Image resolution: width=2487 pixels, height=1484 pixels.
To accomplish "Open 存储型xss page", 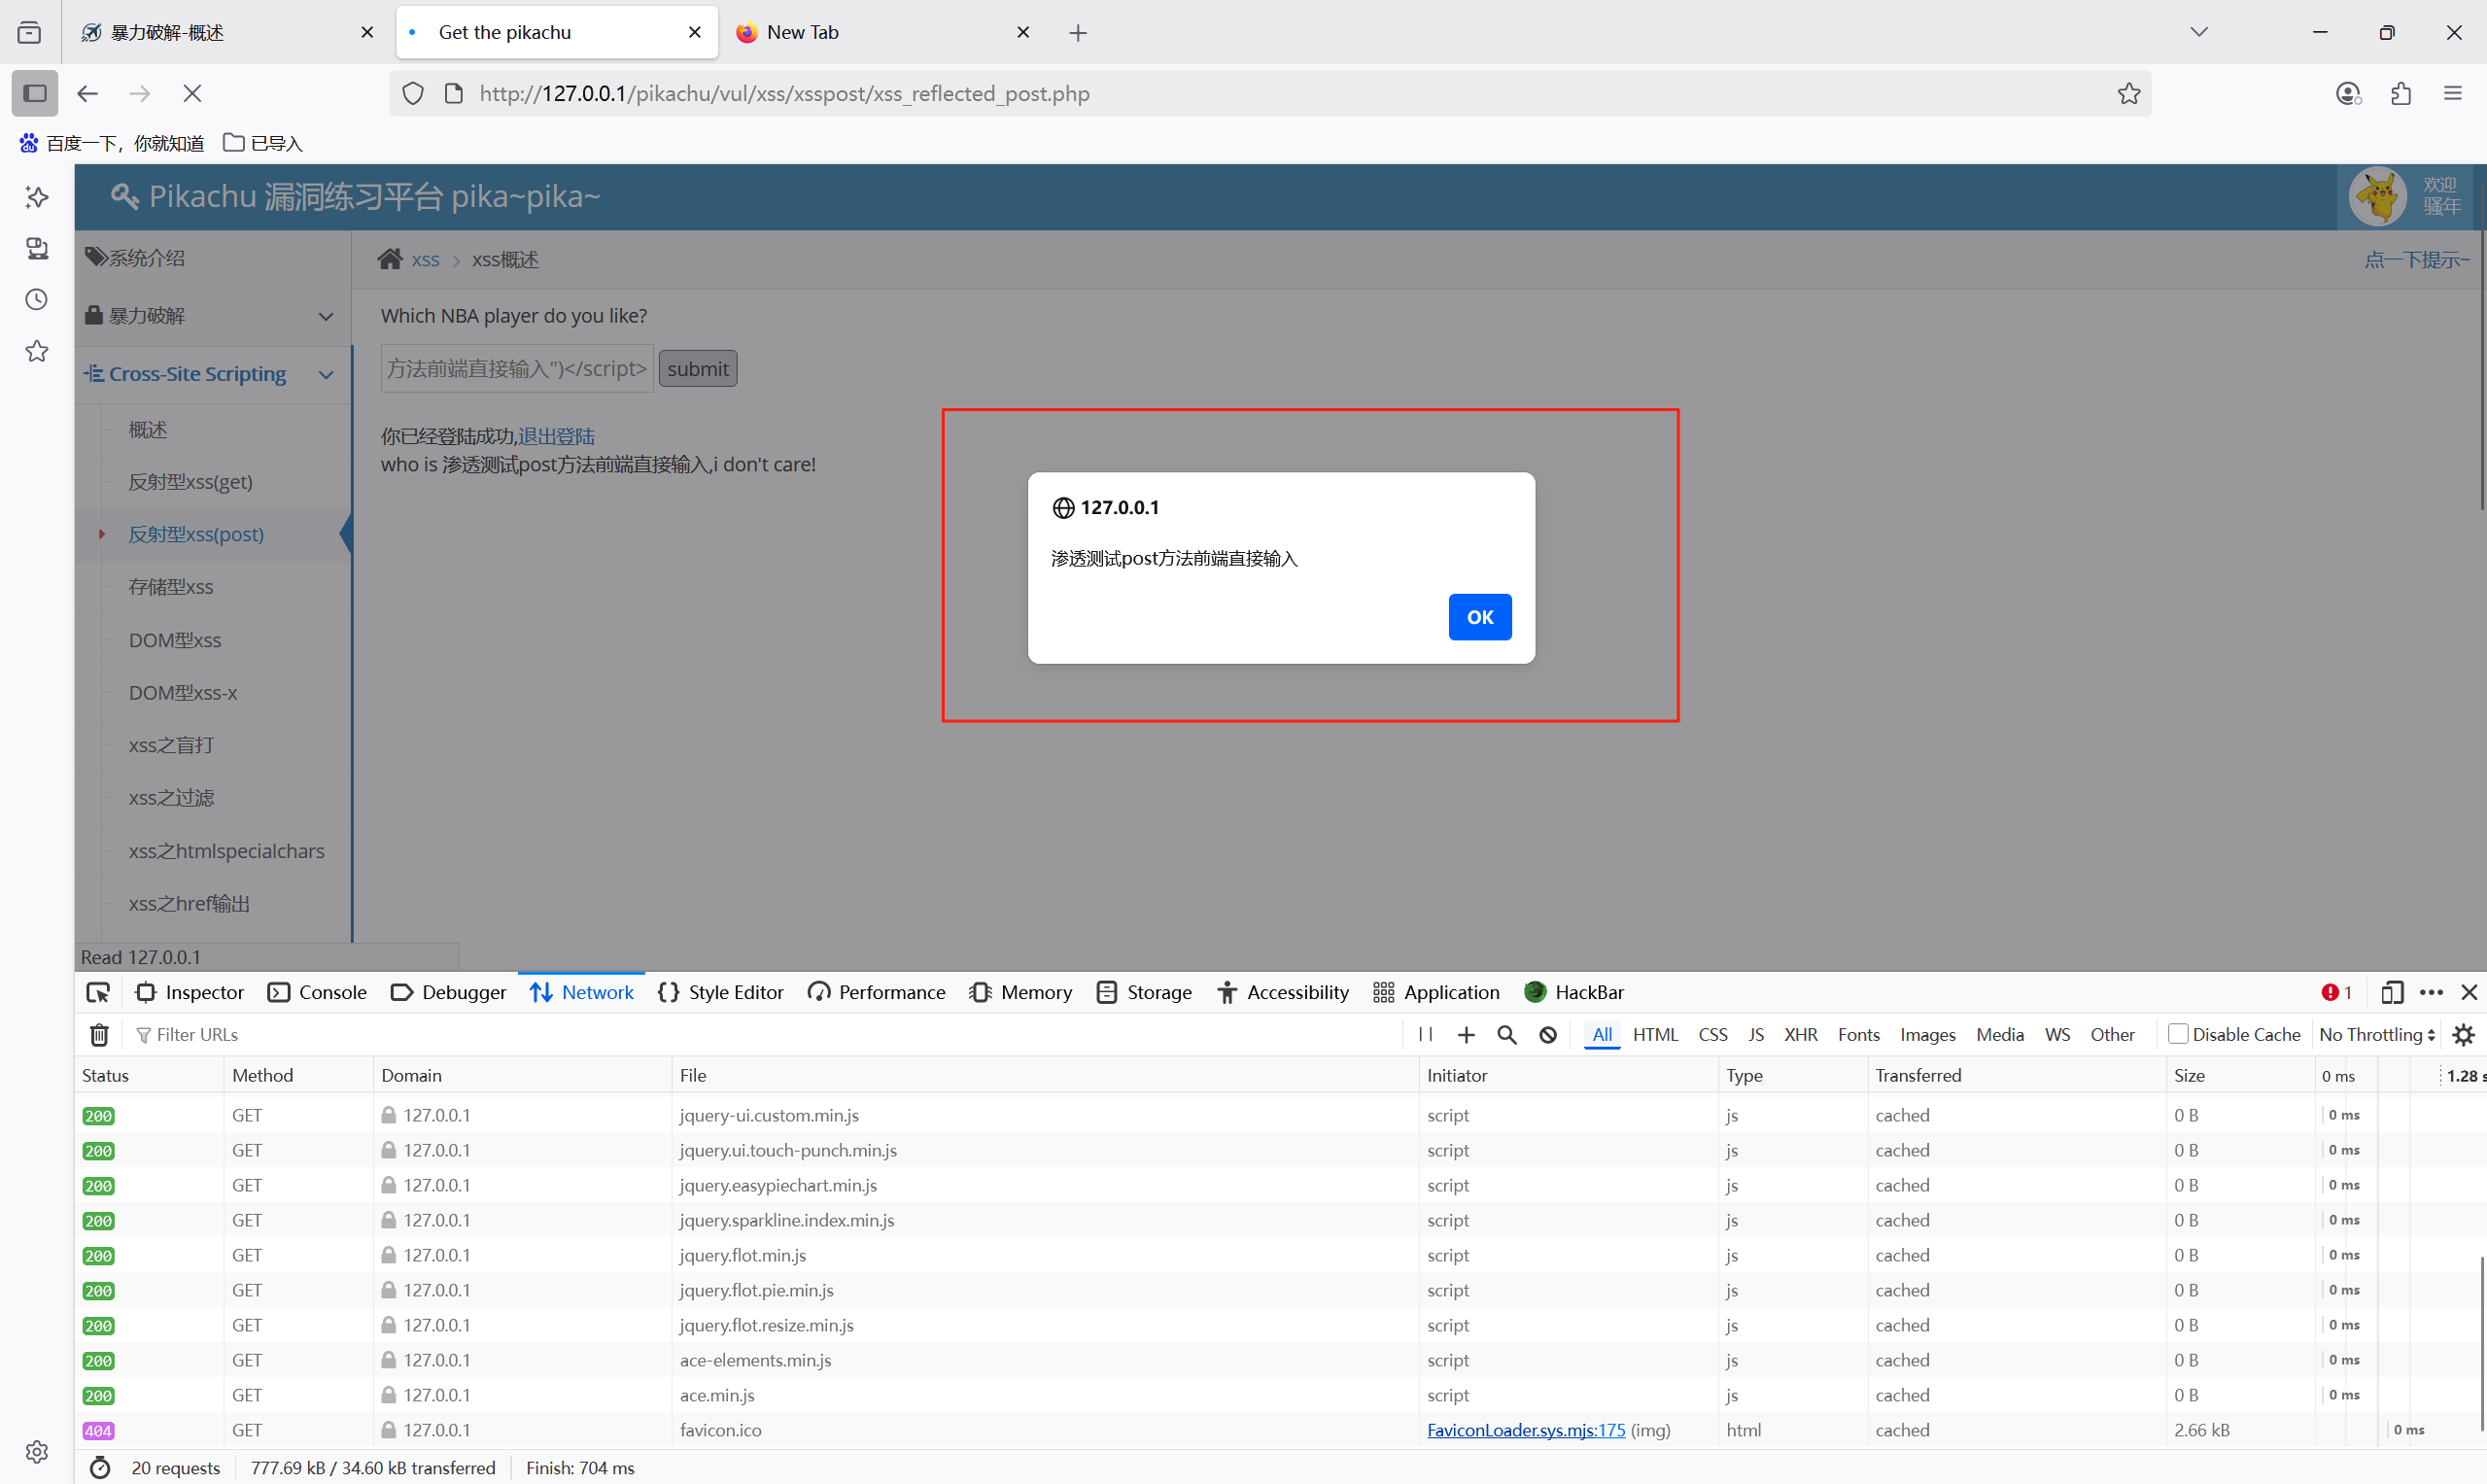I will pos(171,587).
